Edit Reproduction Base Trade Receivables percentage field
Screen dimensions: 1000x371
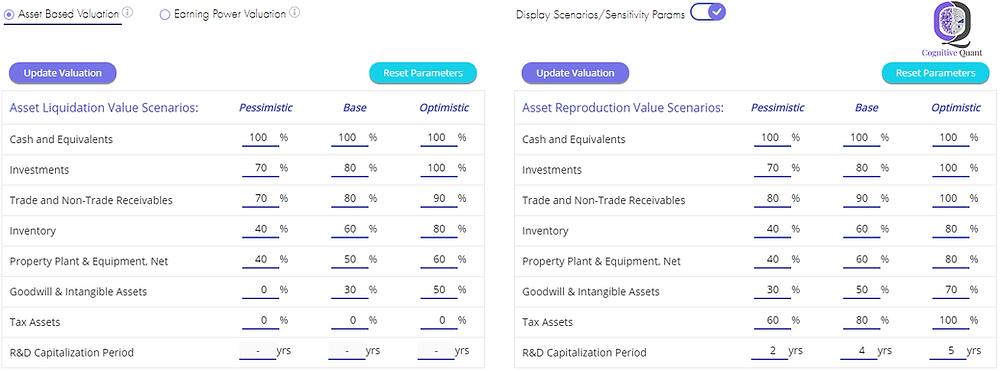click(x=862, y=200)
